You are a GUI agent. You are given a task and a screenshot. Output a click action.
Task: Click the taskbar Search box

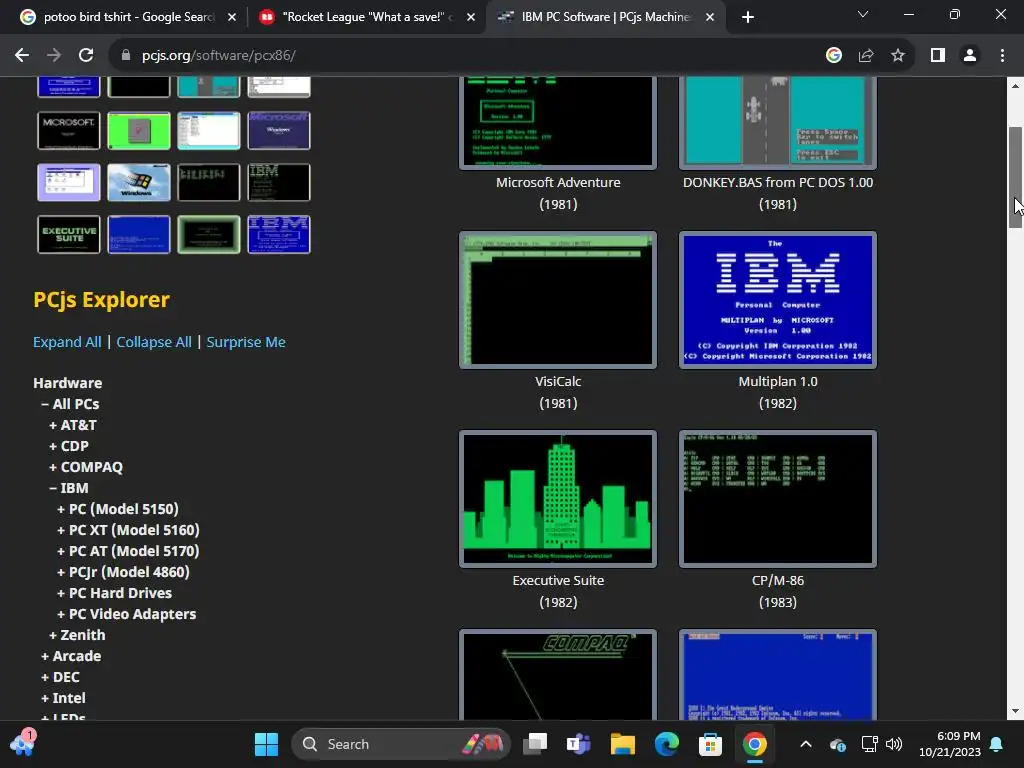[x=400, y=744]
